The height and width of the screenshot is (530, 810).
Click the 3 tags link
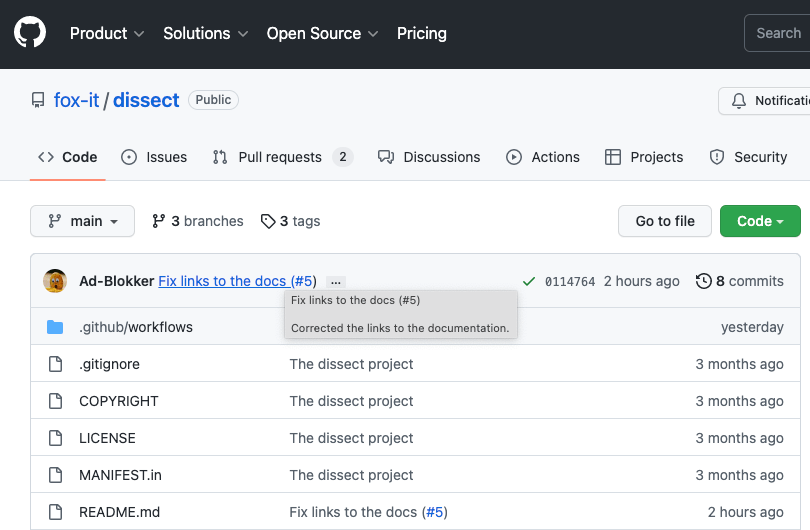point(290,221)
